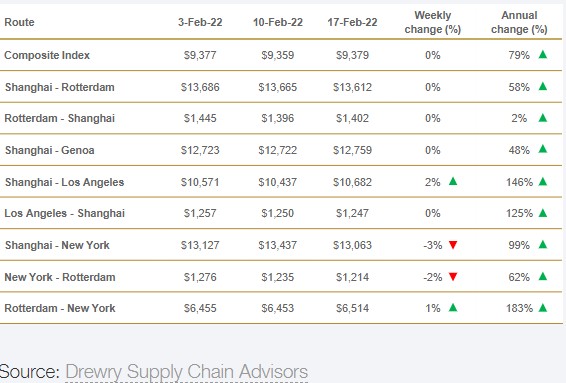
Task: Click the green arrow beside Rotterdam - Shanghai 2%
Action: pos(543,118)
